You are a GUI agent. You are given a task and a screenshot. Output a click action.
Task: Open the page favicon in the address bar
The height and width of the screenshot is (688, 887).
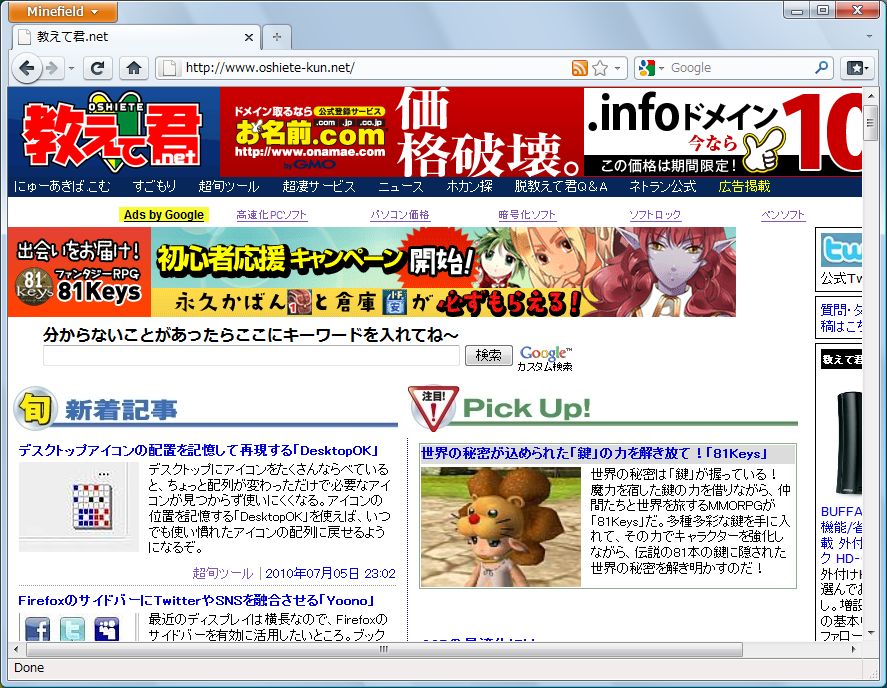pyautogui.click(x=169, y=68)
